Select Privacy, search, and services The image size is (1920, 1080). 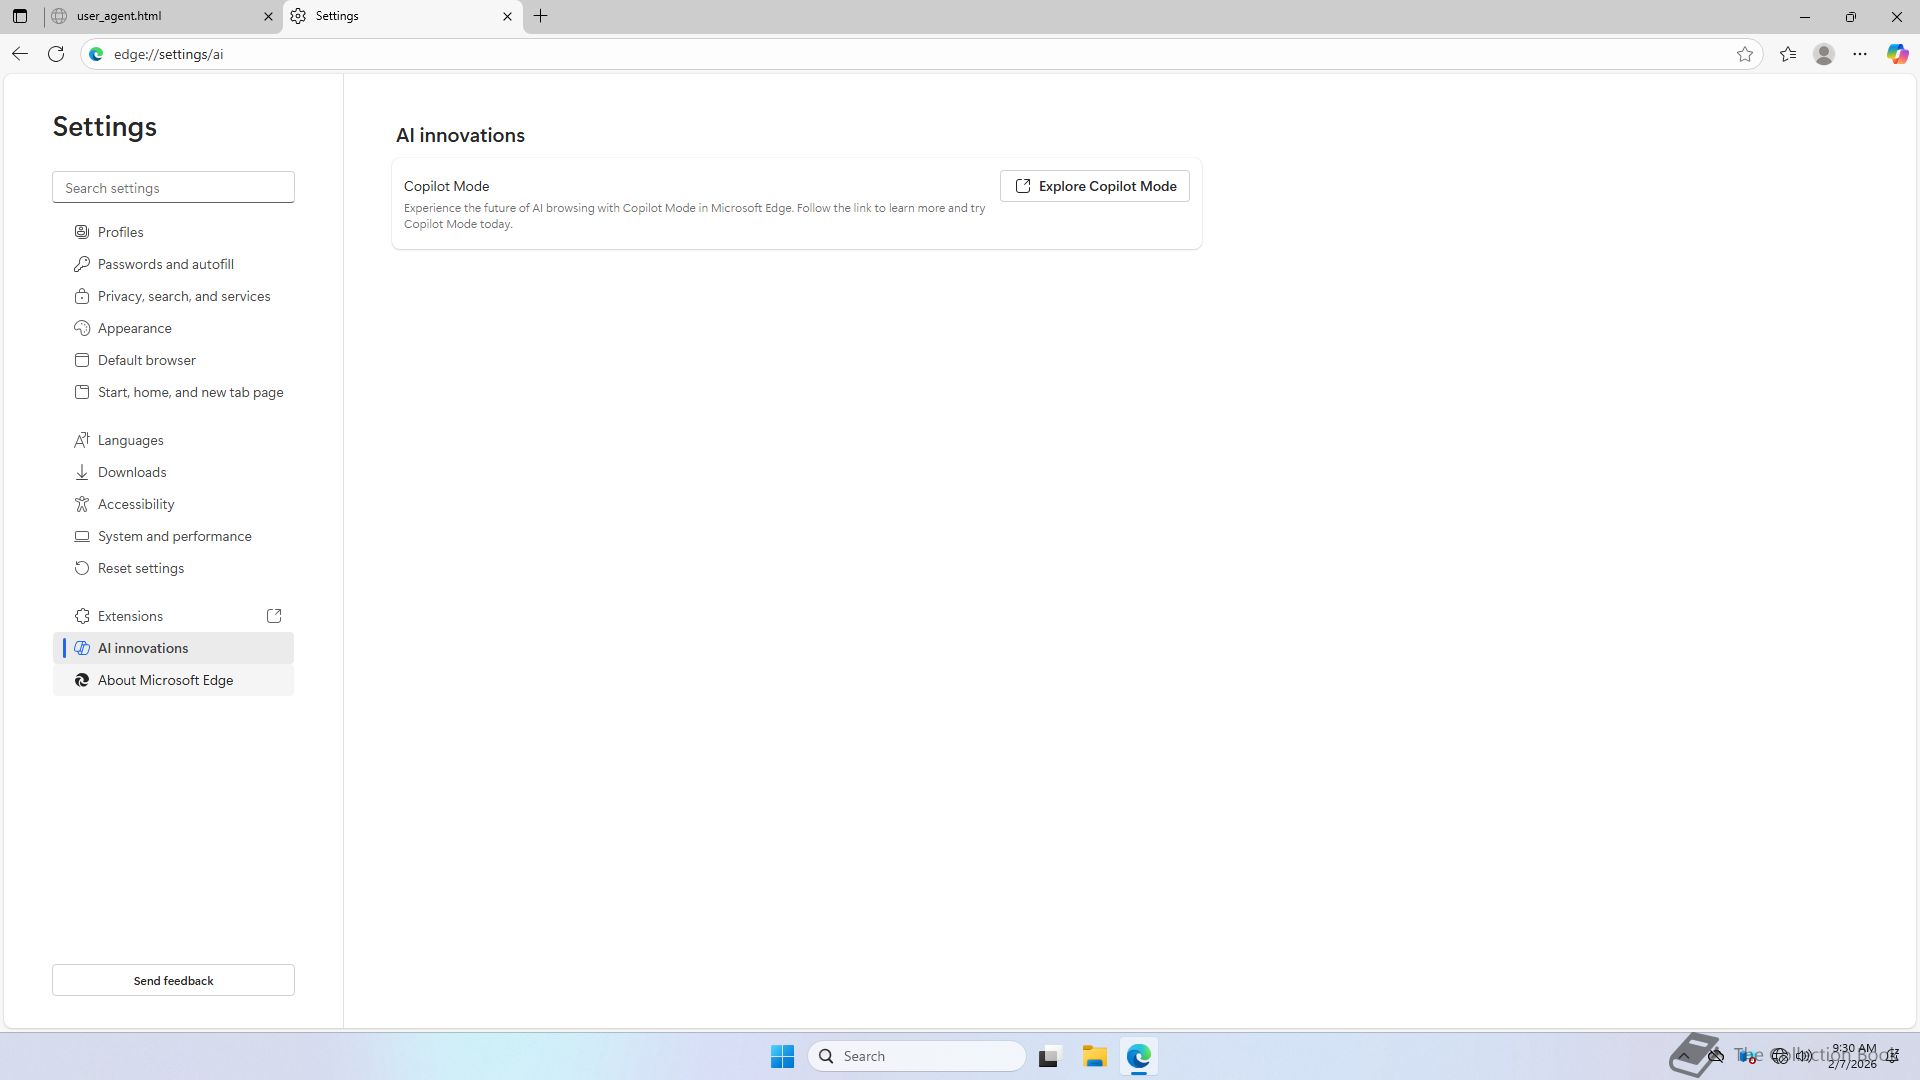tap(184, 296)
